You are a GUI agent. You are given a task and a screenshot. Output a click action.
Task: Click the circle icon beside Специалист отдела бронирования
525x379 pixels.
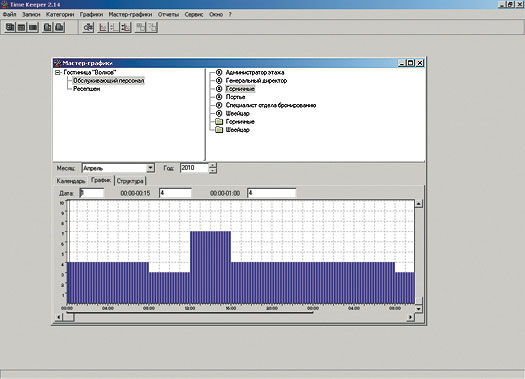point(219,105)
